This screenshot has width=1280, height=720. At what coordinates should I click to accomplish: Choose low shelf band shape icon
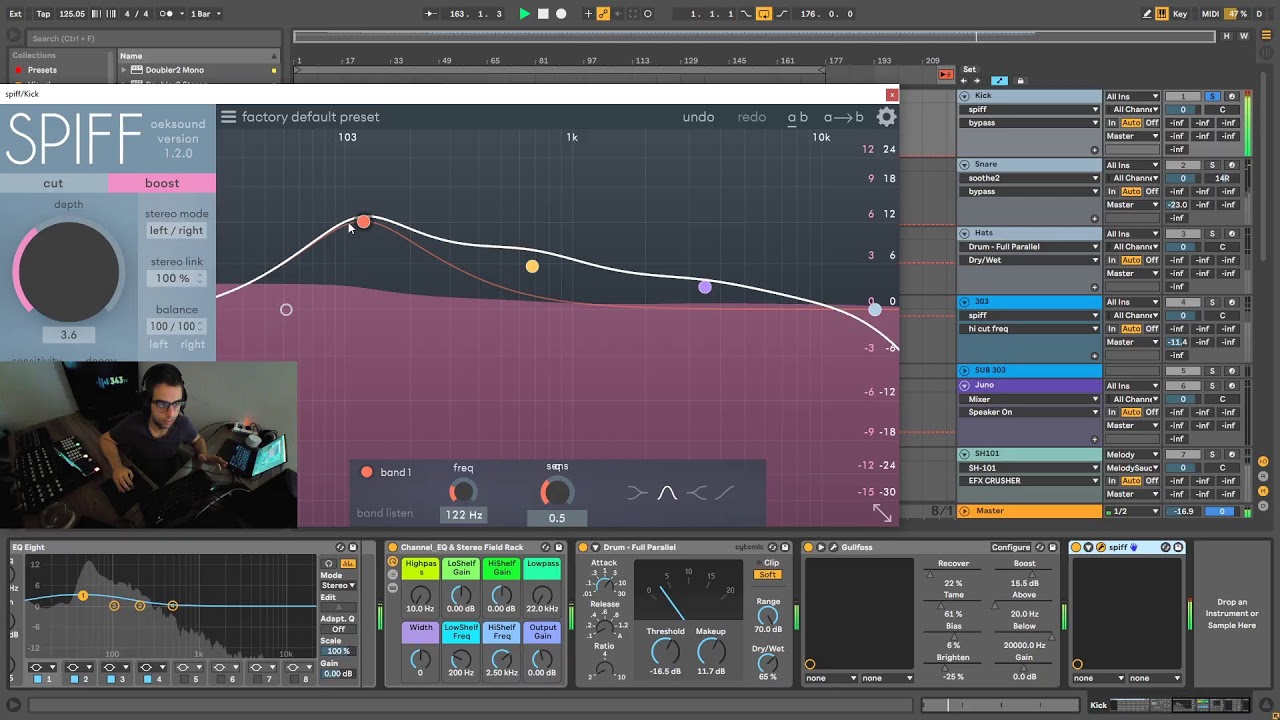point(638,492)
